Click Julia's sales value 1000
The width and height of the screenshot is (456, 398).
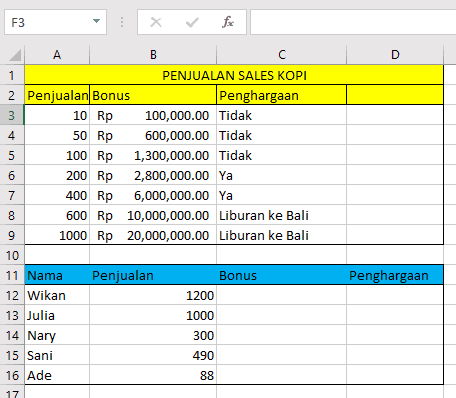153,315
